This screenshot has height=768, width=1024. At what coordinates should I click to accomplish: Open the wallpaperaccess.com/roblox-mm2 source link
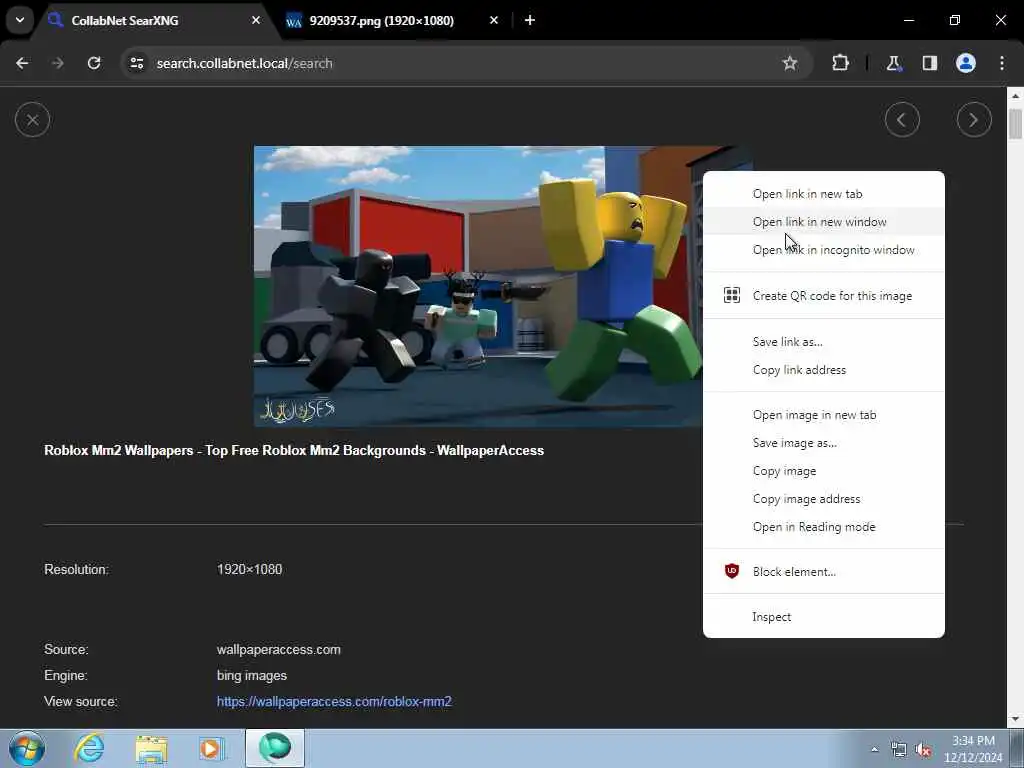tap(334, 701)
